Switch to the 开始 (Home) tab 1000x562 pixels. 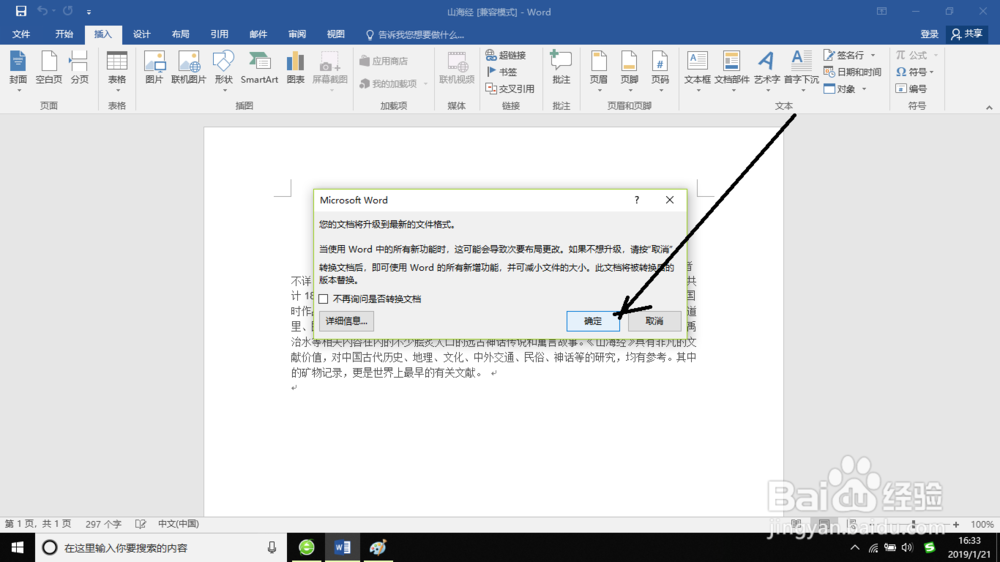pos(64,34)
